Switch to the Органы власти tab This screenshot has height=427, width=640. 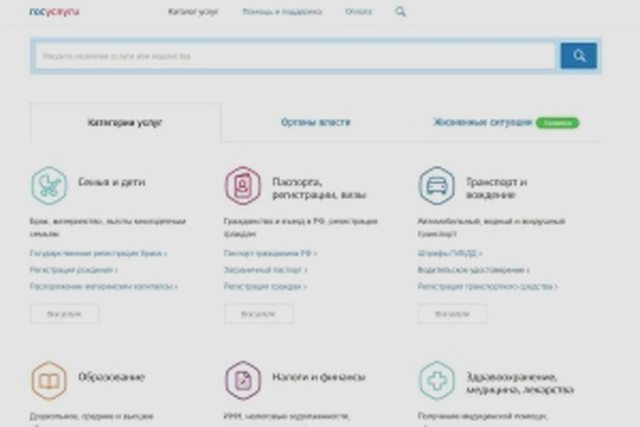[316, 122]
